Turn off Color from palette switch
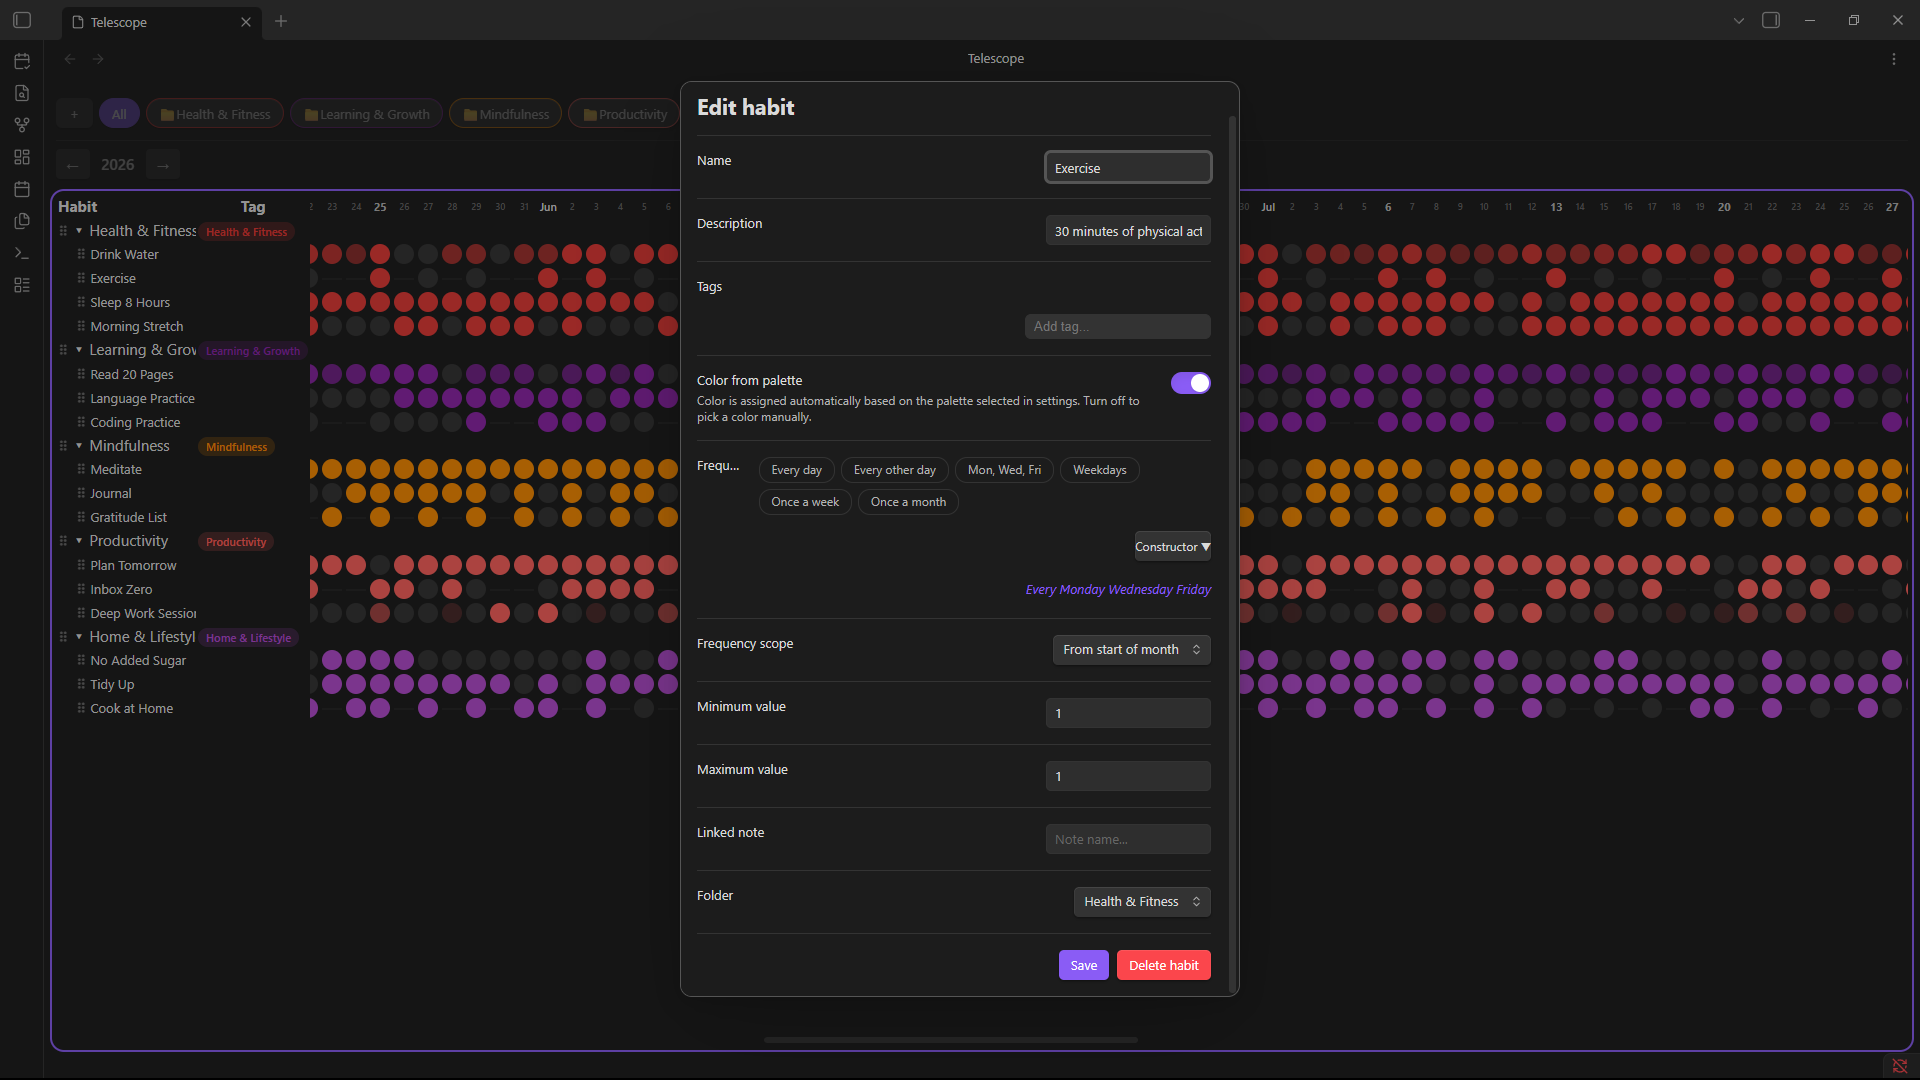The height and width of the screenshot is (1080, 1920). (x=1190, y=383)
